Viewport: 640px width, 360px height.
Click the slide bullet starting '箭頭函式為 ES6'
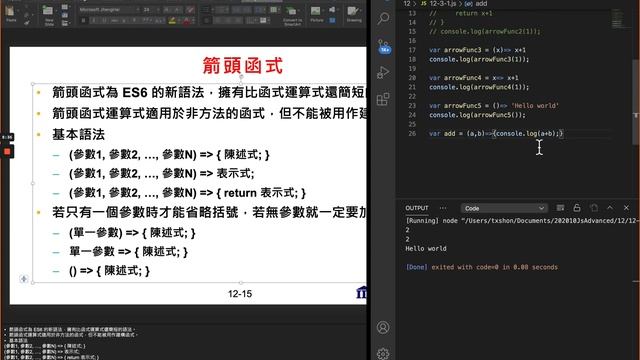(209, 92)
